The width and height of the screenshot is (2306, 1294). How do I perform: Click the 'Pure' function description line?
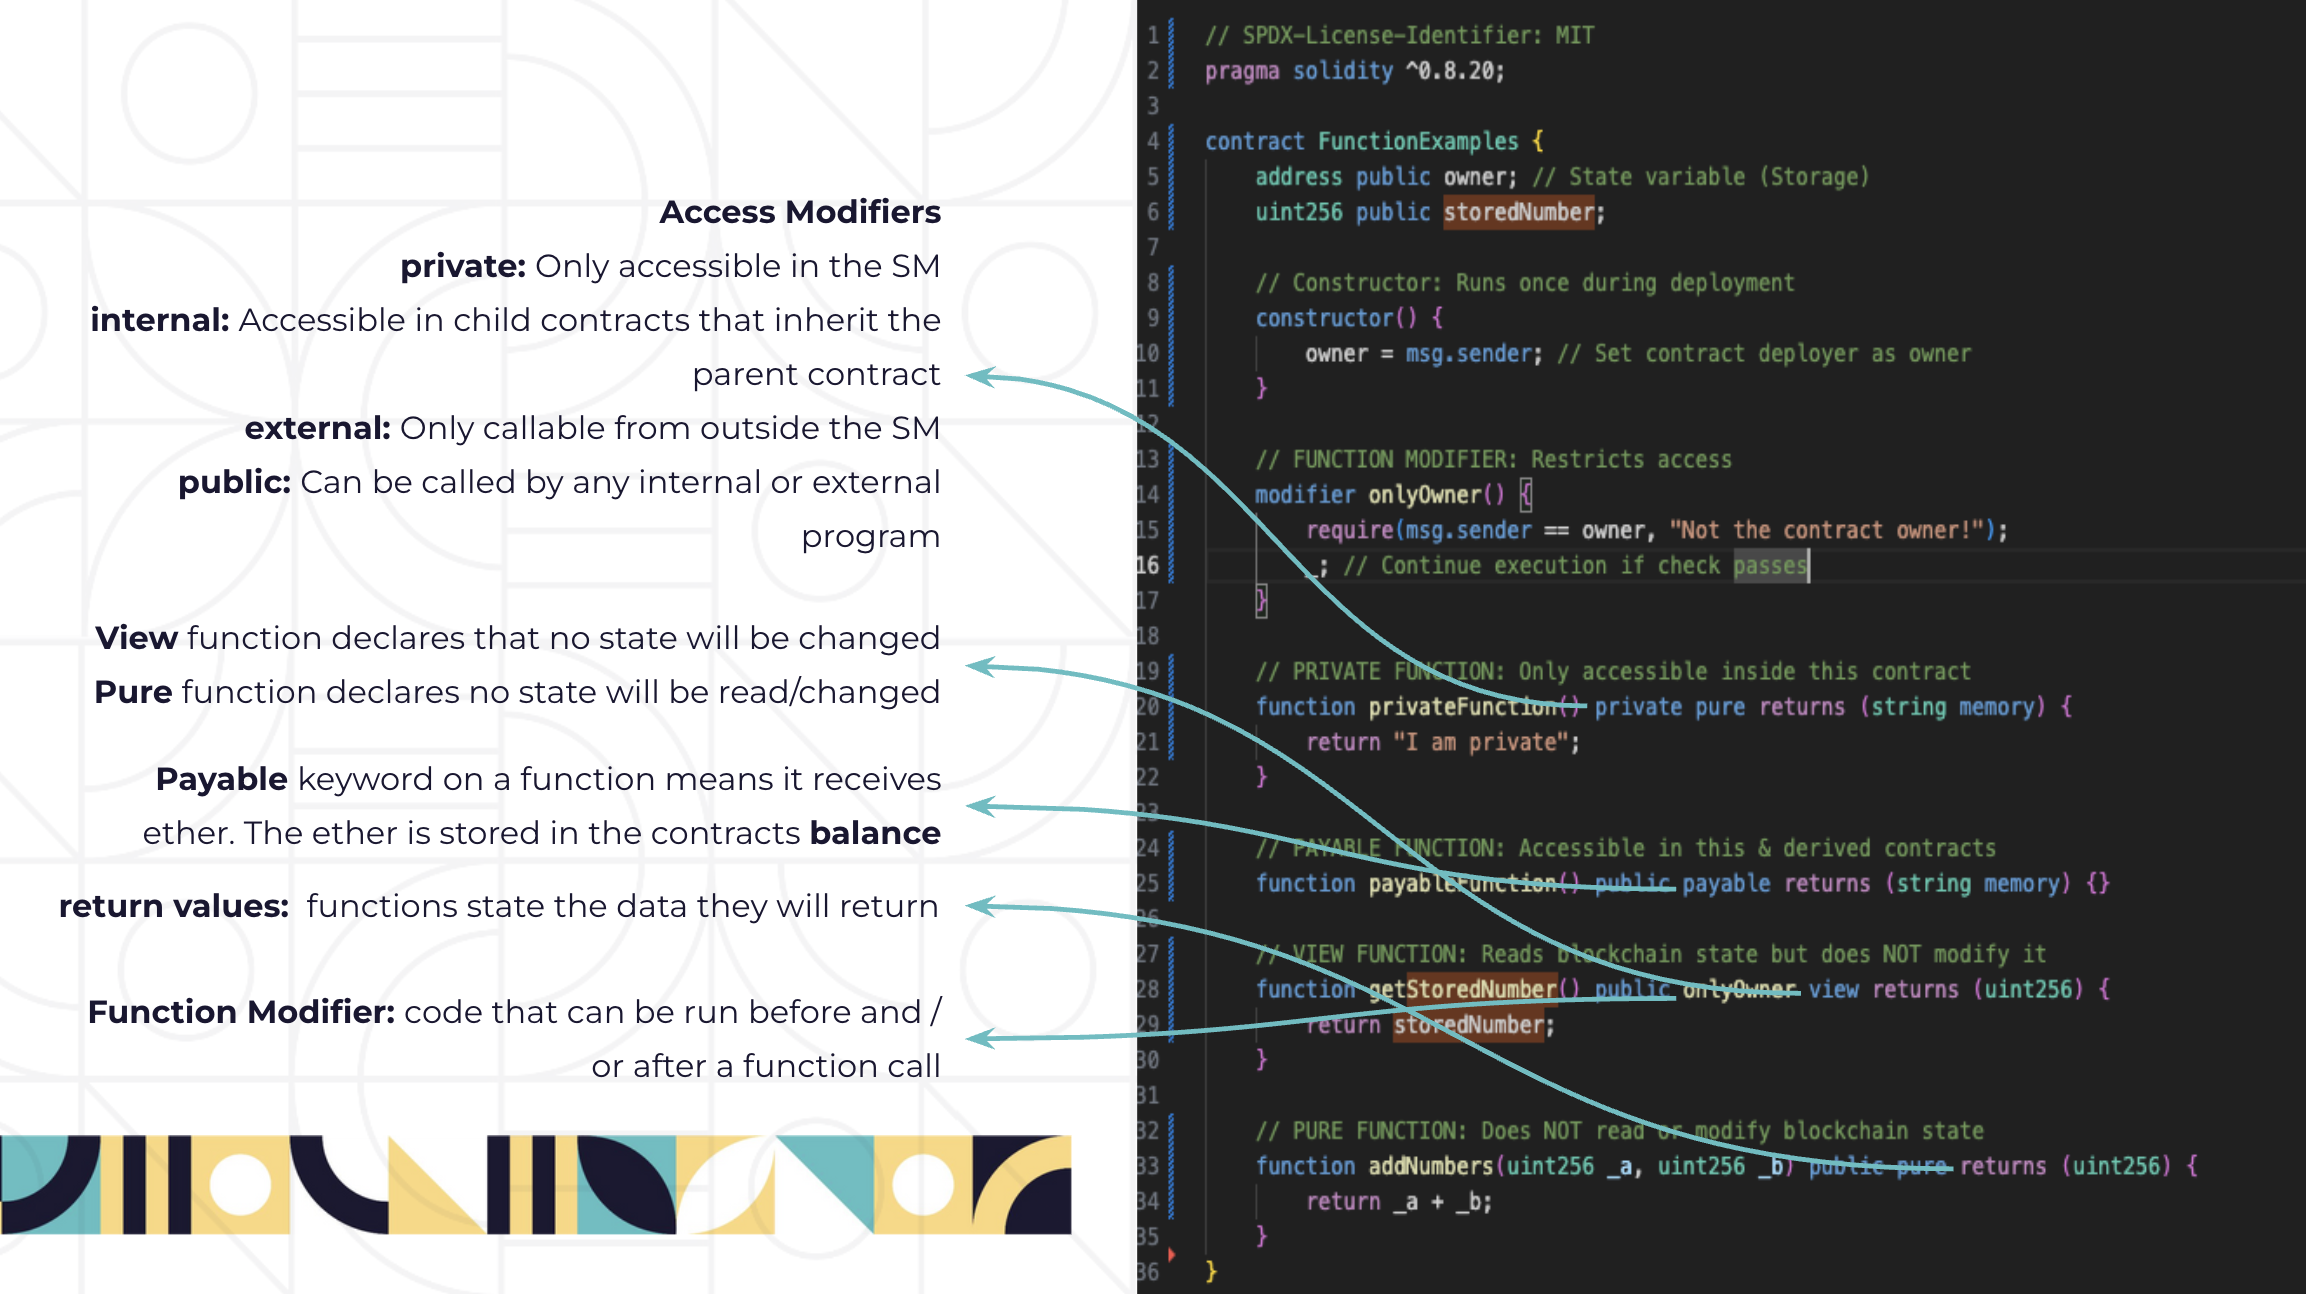coord(517,692)
